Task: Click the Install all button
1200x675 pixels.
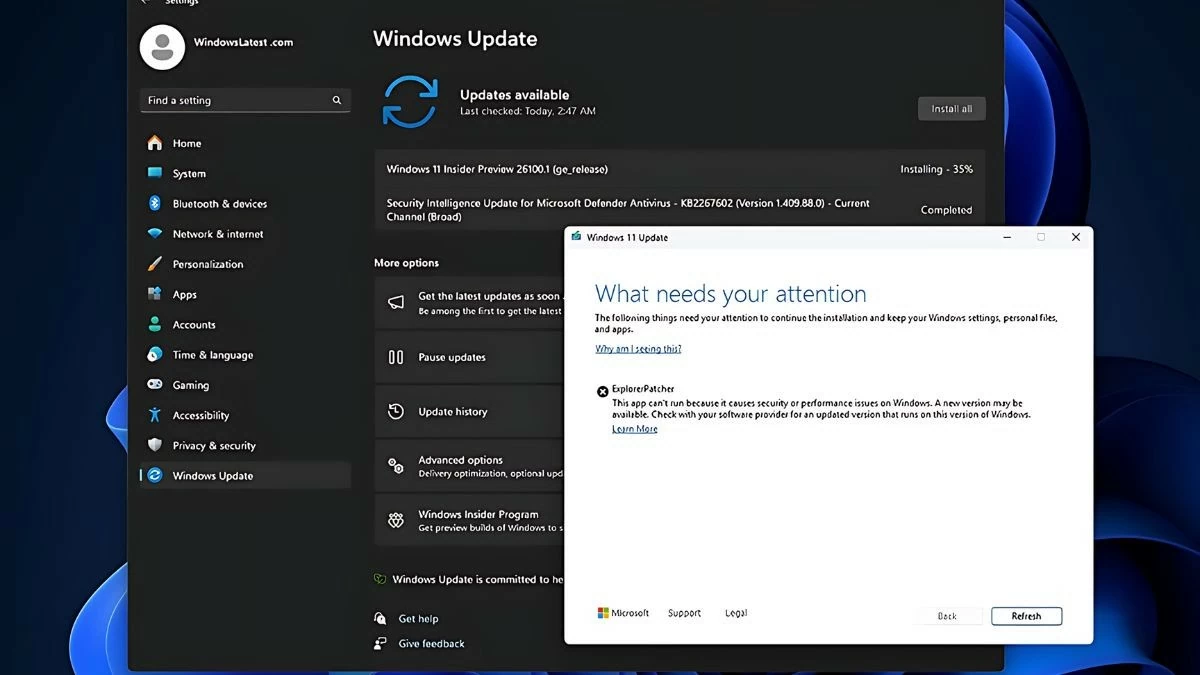Action: (951, 108)
